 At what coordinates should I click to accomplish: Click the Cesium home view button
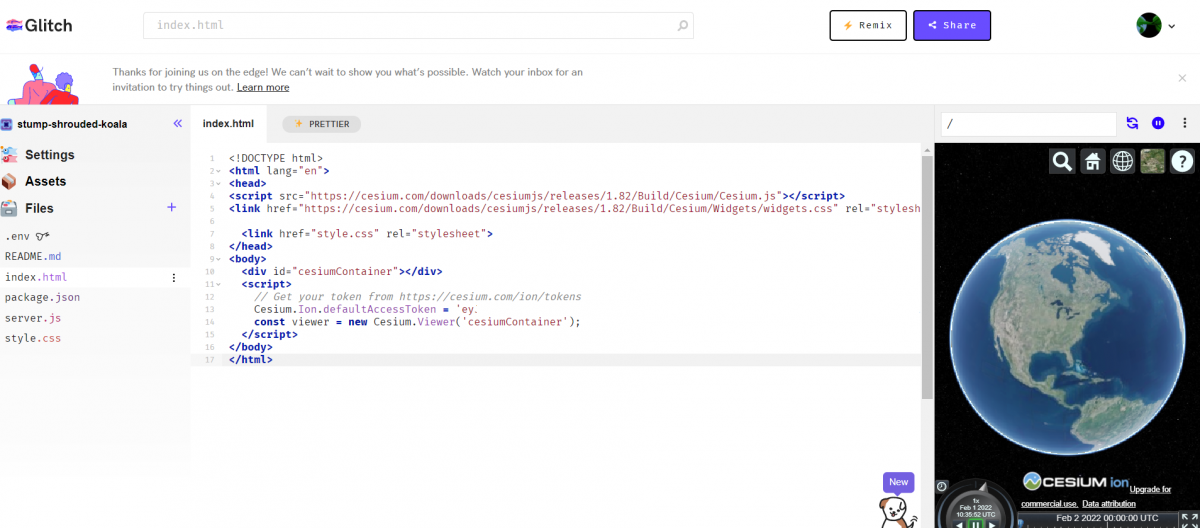point(1093,161)
